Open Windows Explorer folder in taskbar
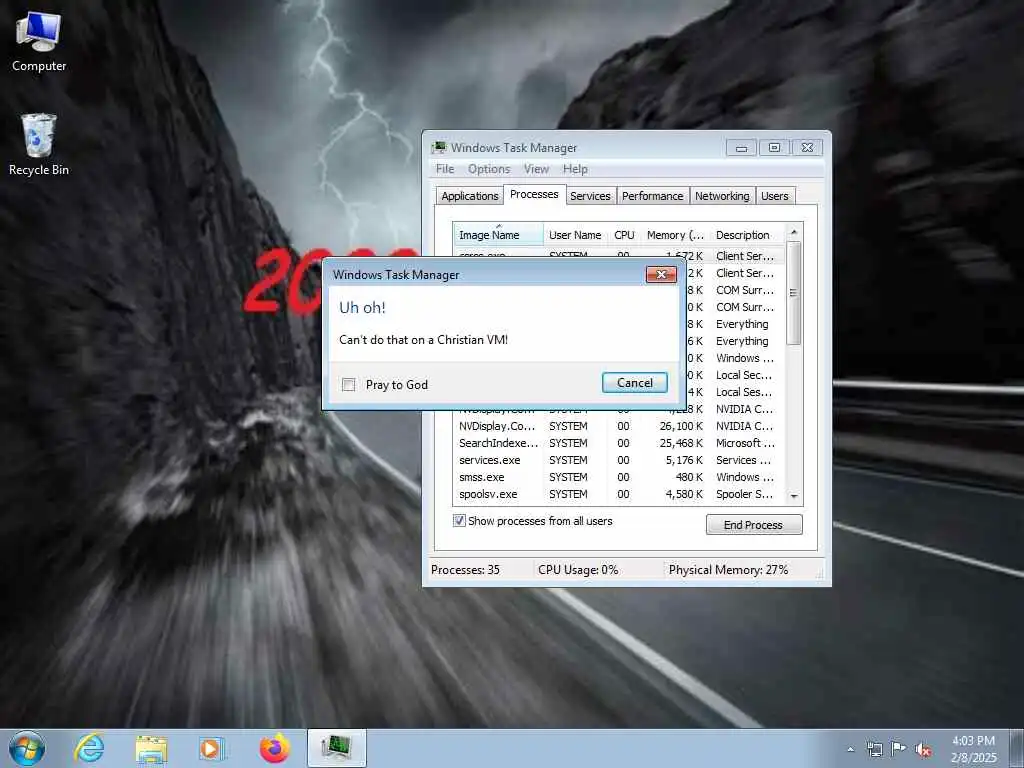The height and width of the screenshot is (768, 1024). 151,748
